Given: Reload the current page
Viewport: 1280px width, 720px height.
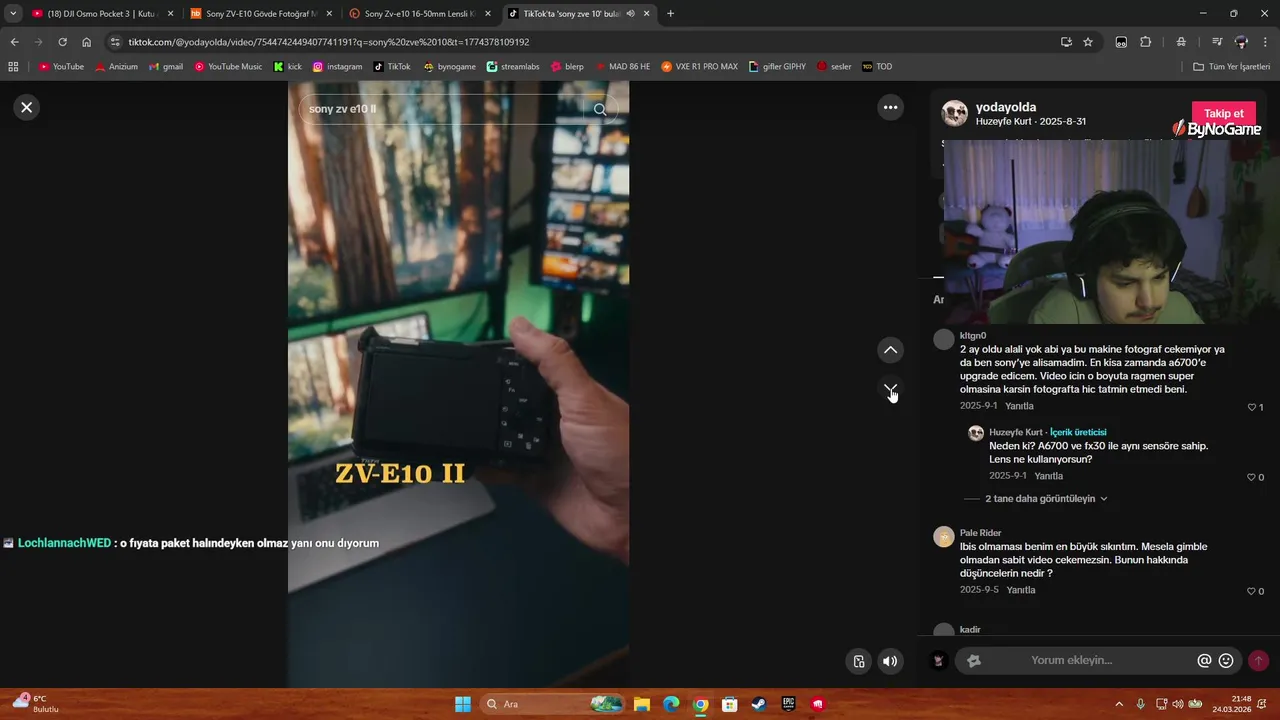Looking at the screenshot, I should 62,42.
